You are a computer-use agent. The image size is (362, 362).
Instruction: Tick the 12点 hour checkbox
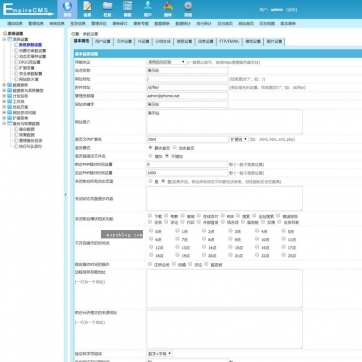[151, 247]
